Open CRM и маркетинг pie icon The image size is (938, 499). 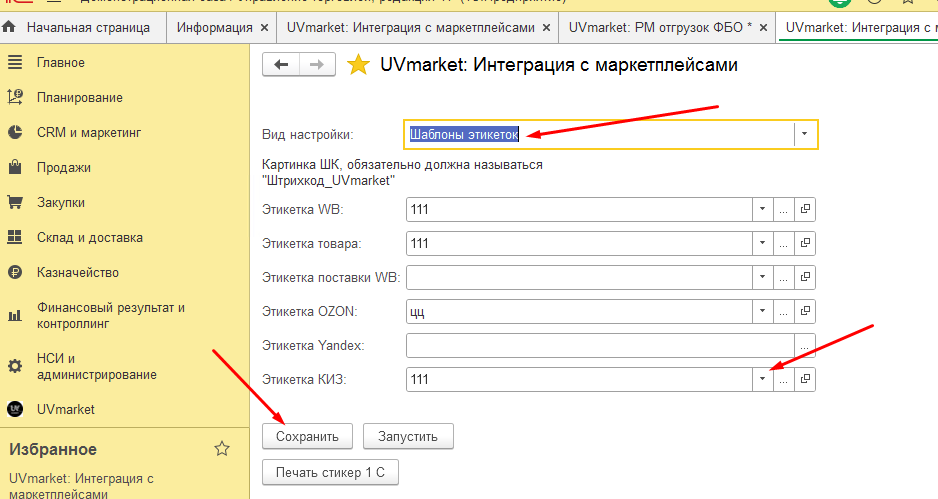pos(15,132)
